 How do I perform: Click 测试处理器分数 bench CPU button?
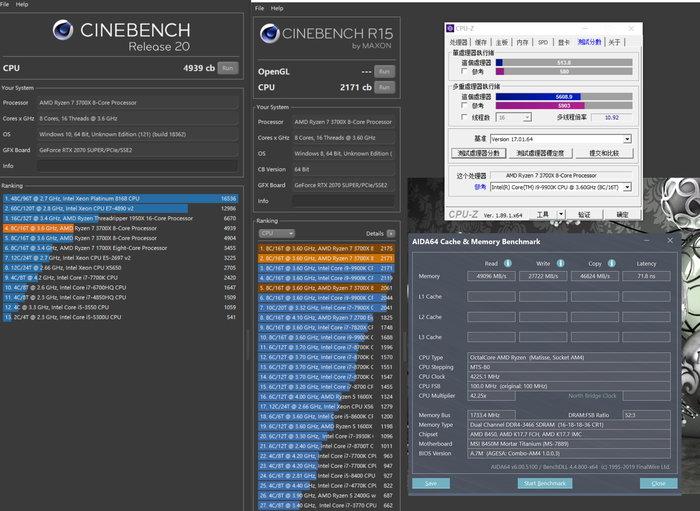[x=479, y=153]
